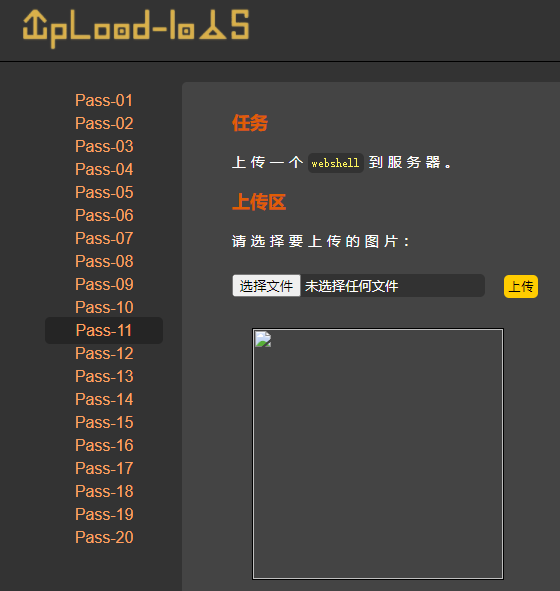560x591 pixels.
Task: Click the webshell code tag
Action: point(335,163)
